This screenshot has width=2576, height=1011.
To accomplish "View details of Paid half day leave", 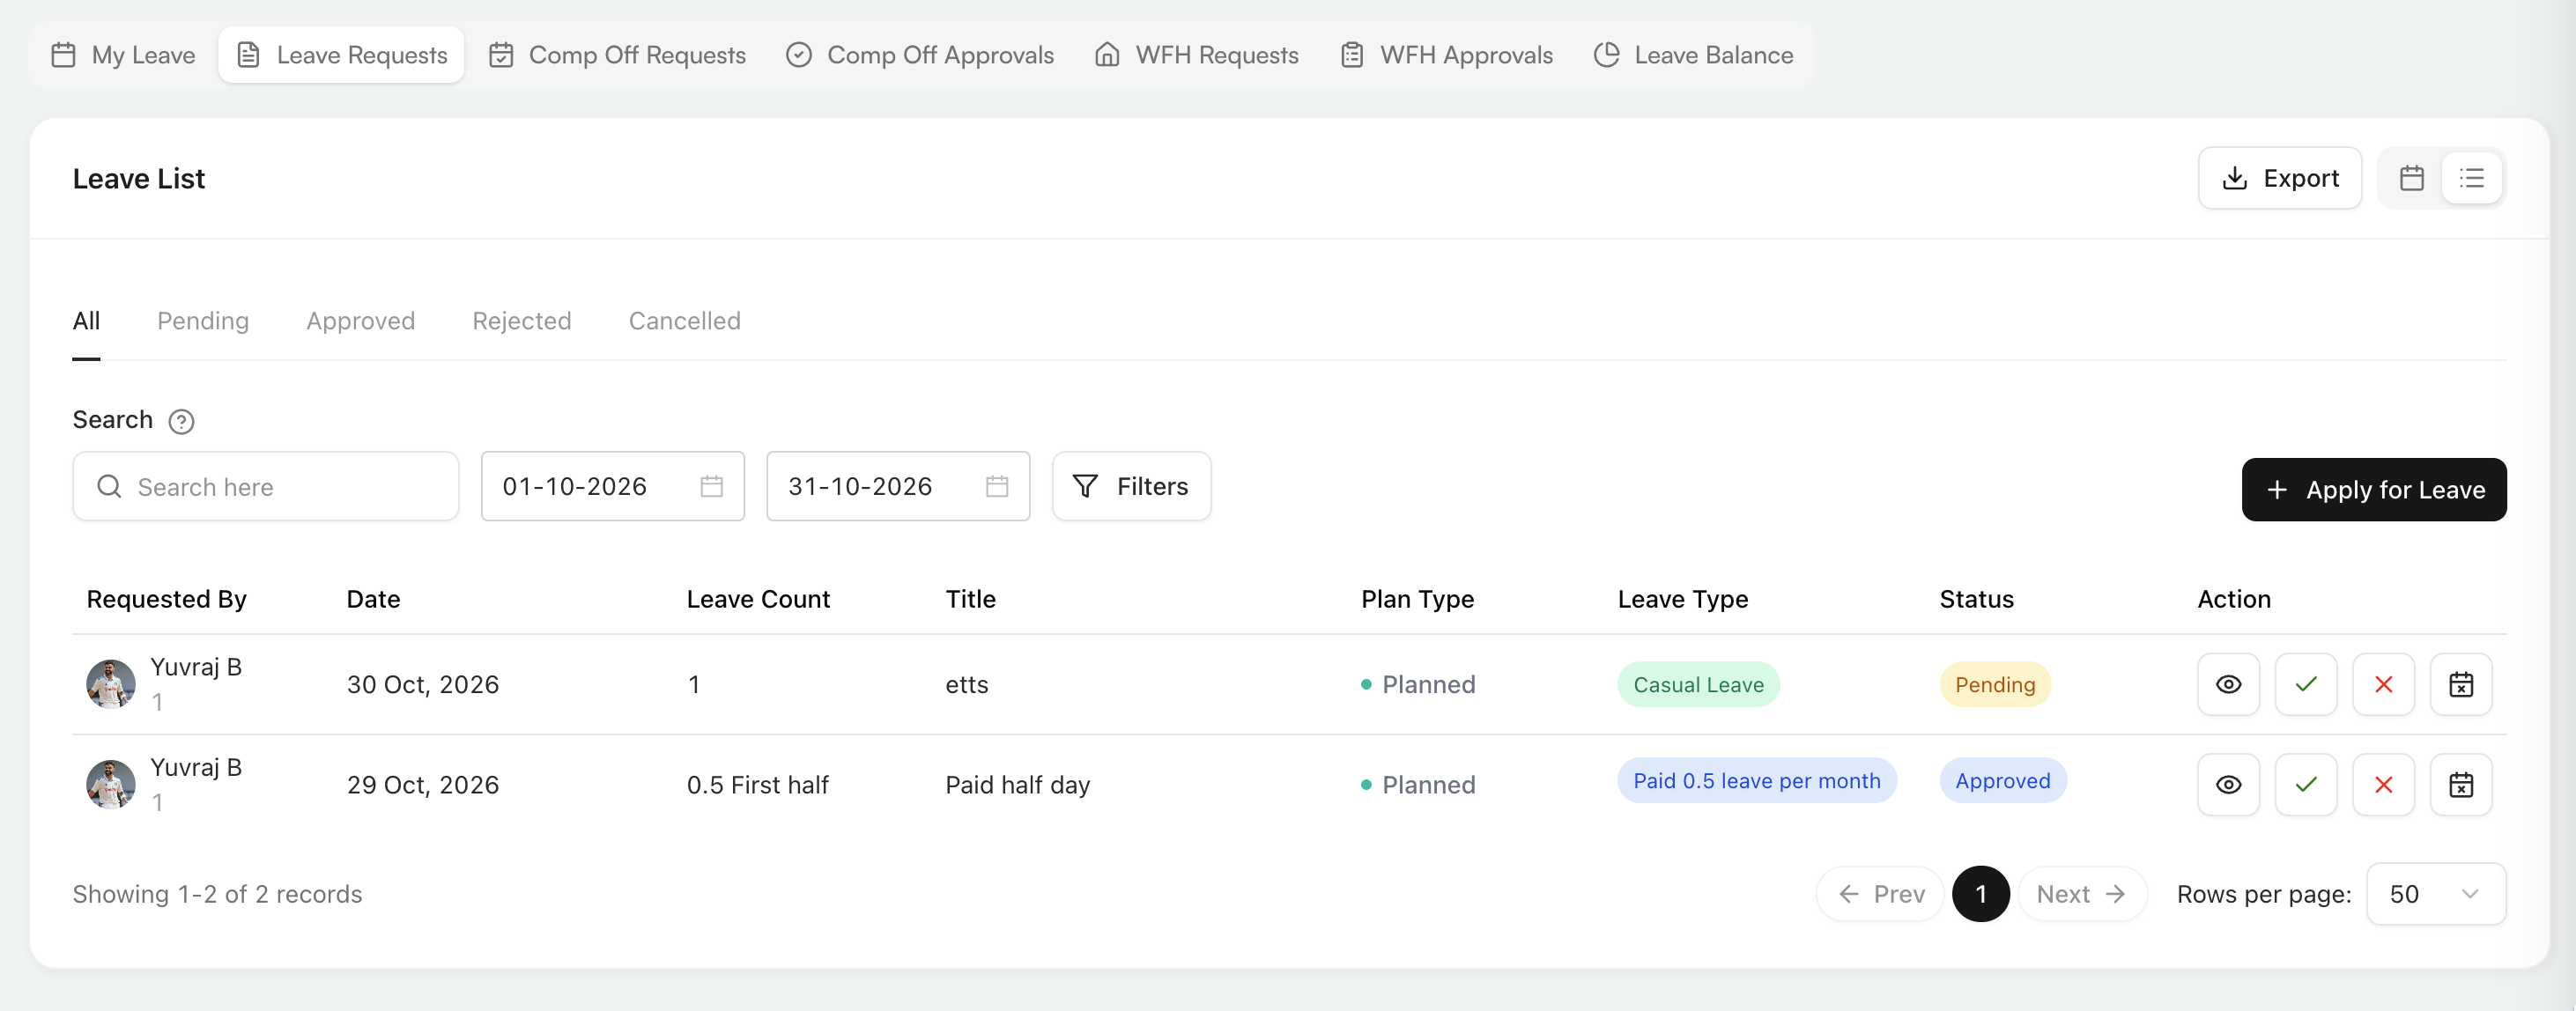I will pos(2228,785).
